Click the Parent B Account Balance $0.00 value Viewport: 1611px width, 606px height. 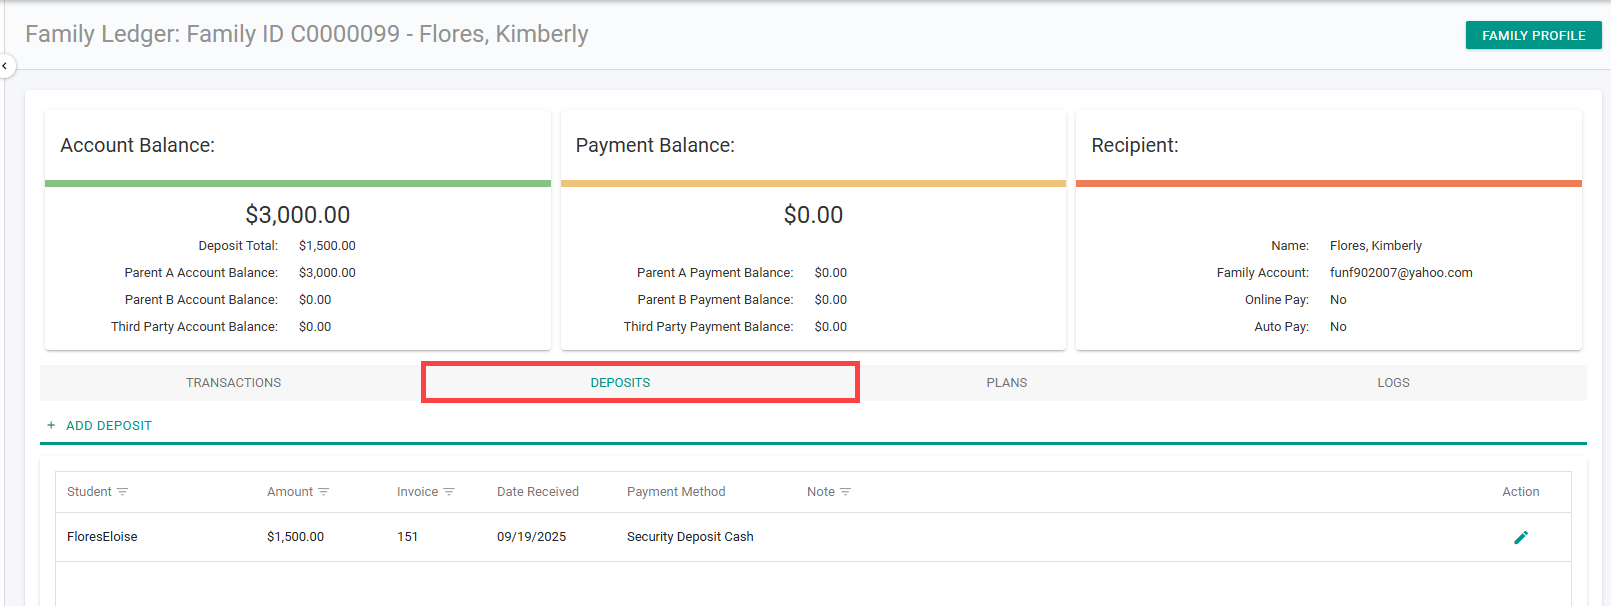point(315,300)
